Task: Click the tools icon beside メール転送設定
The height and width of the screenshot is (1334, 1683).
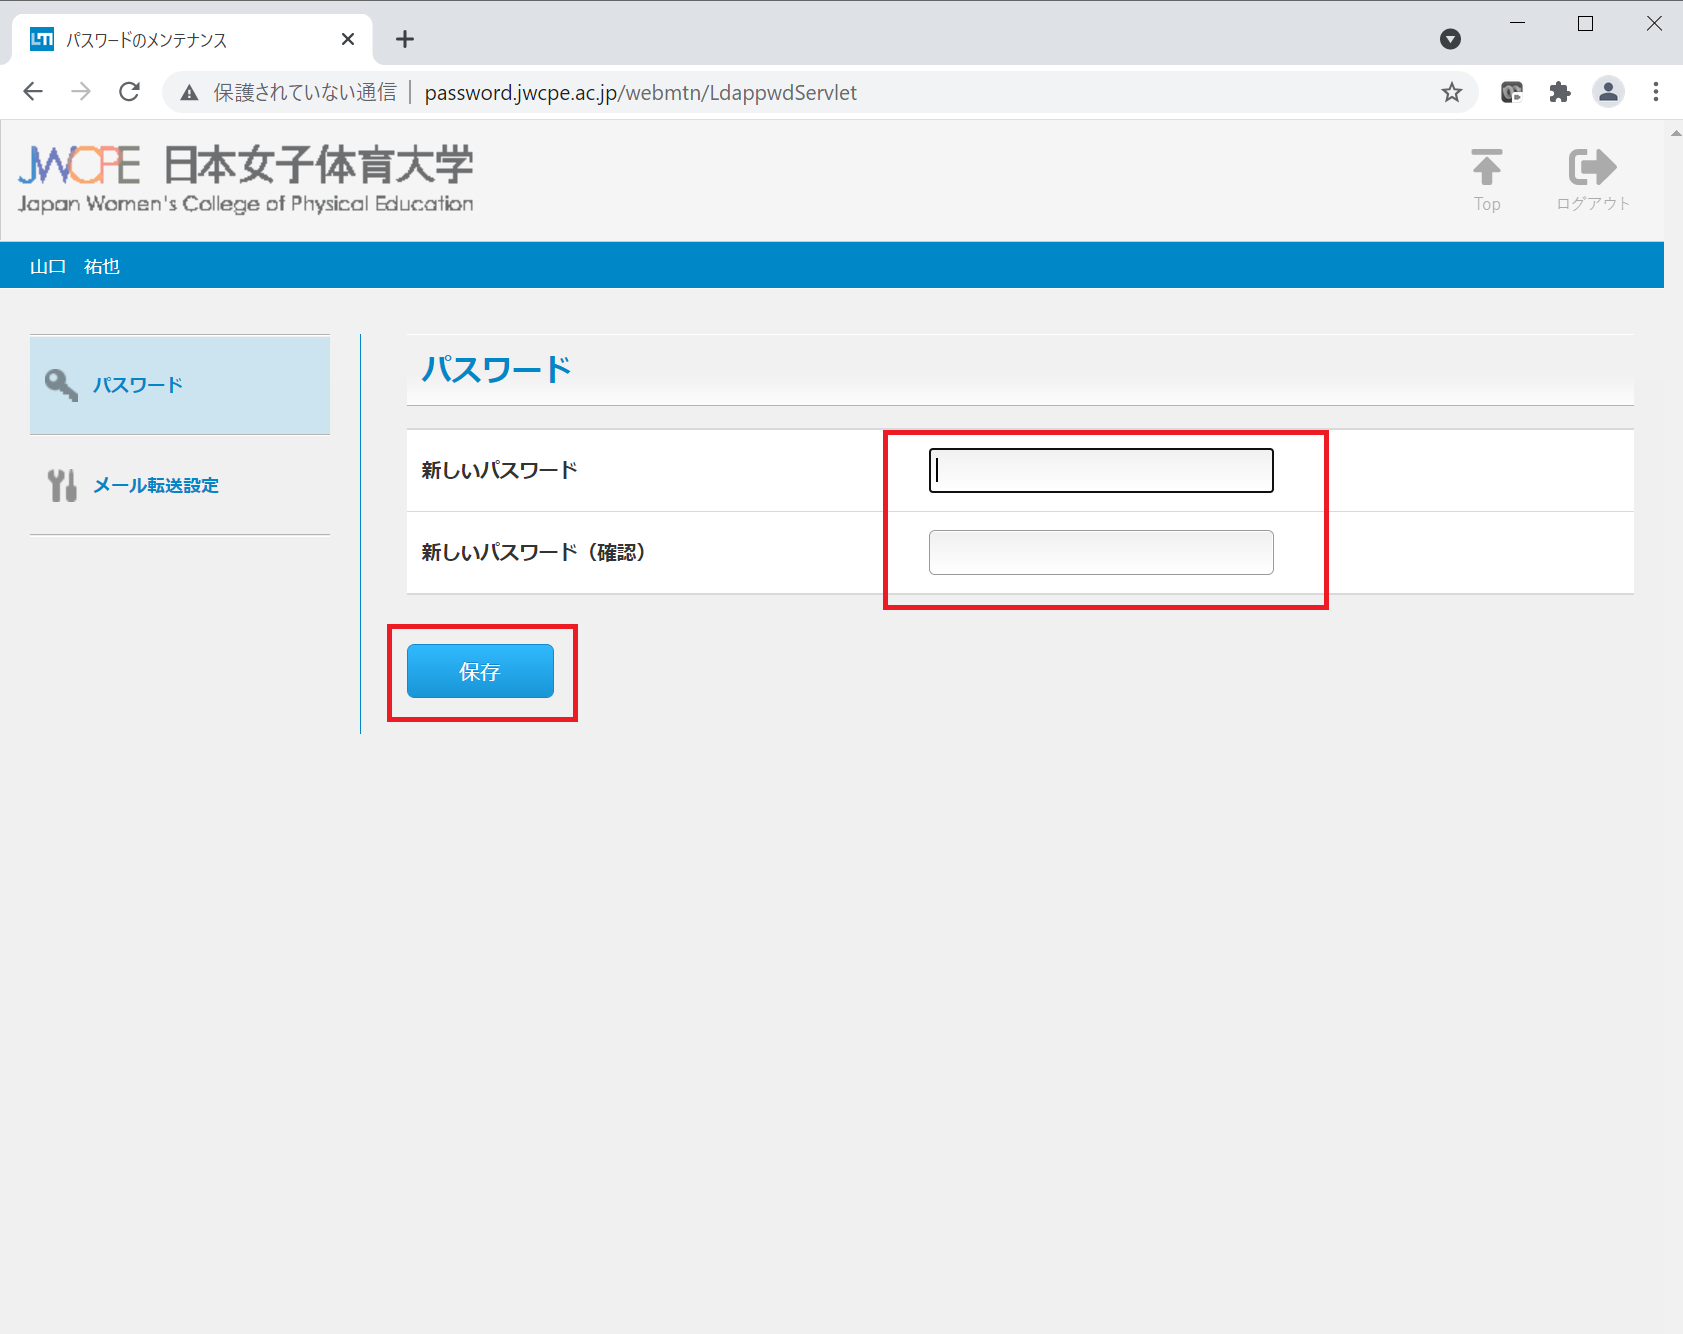Action: pos(62,485)
